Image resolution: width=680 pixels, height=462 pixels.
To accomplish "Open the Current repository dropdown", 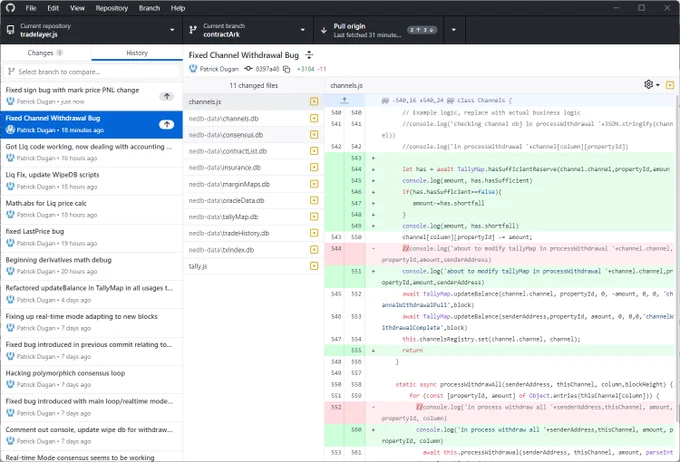I will [x=92, y=30].
